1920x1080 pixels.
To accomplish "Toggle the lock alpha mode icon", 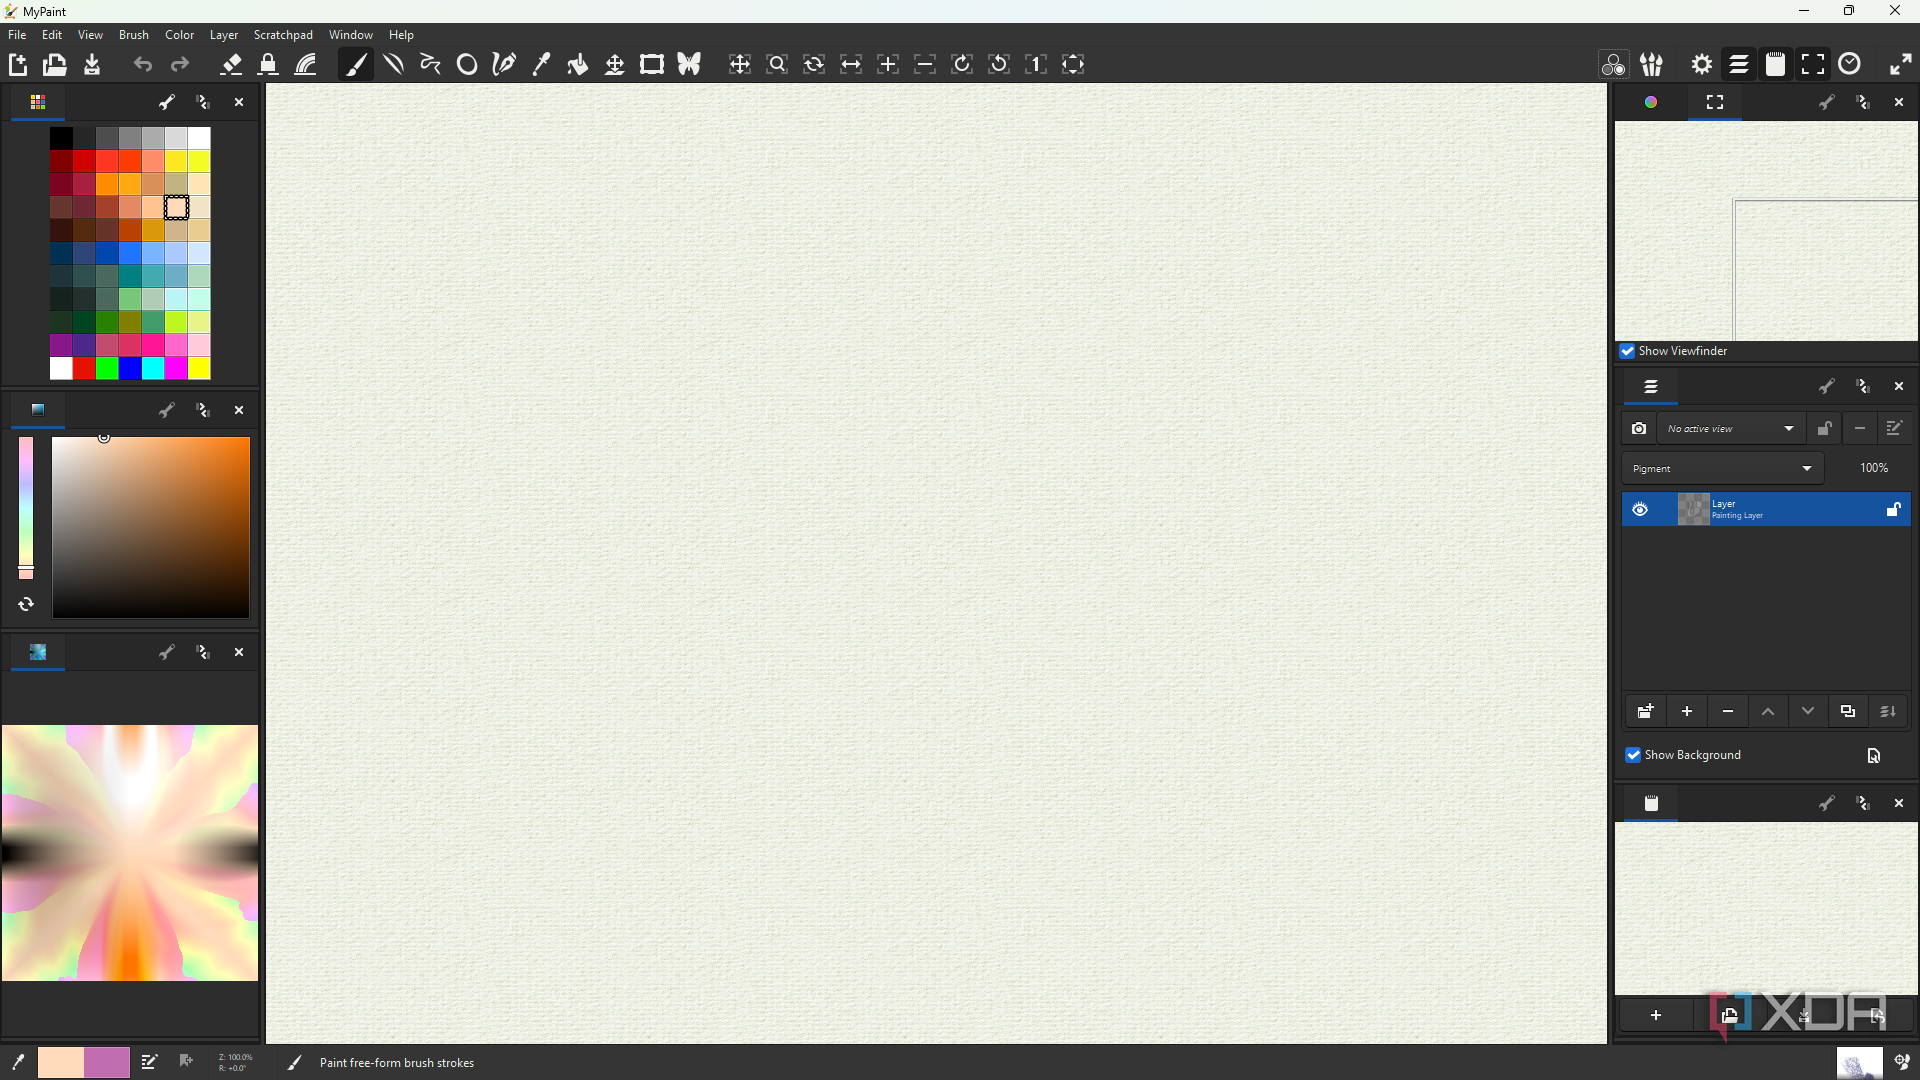I will pos(268,65).
